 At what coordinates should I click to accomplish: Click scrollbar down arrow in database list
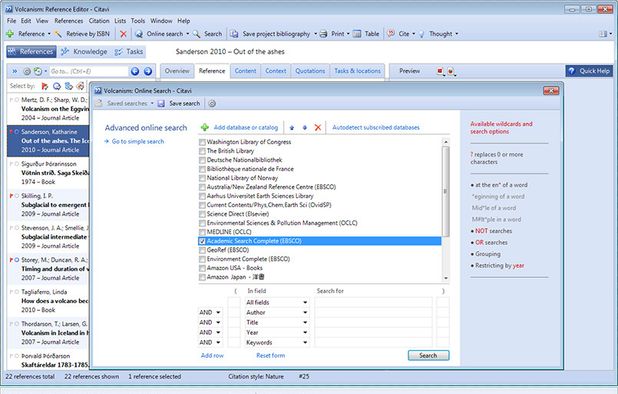pos(446,278)
